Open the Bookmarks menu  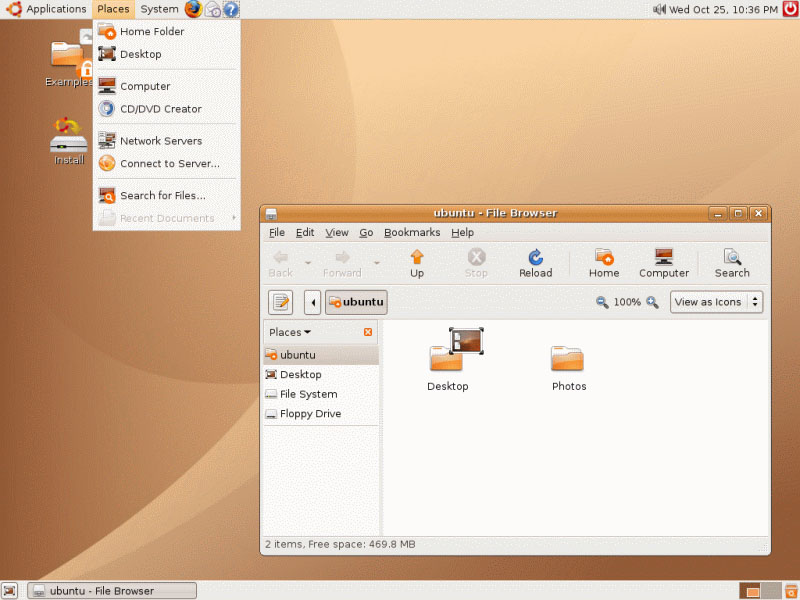[x=412, y=233]
